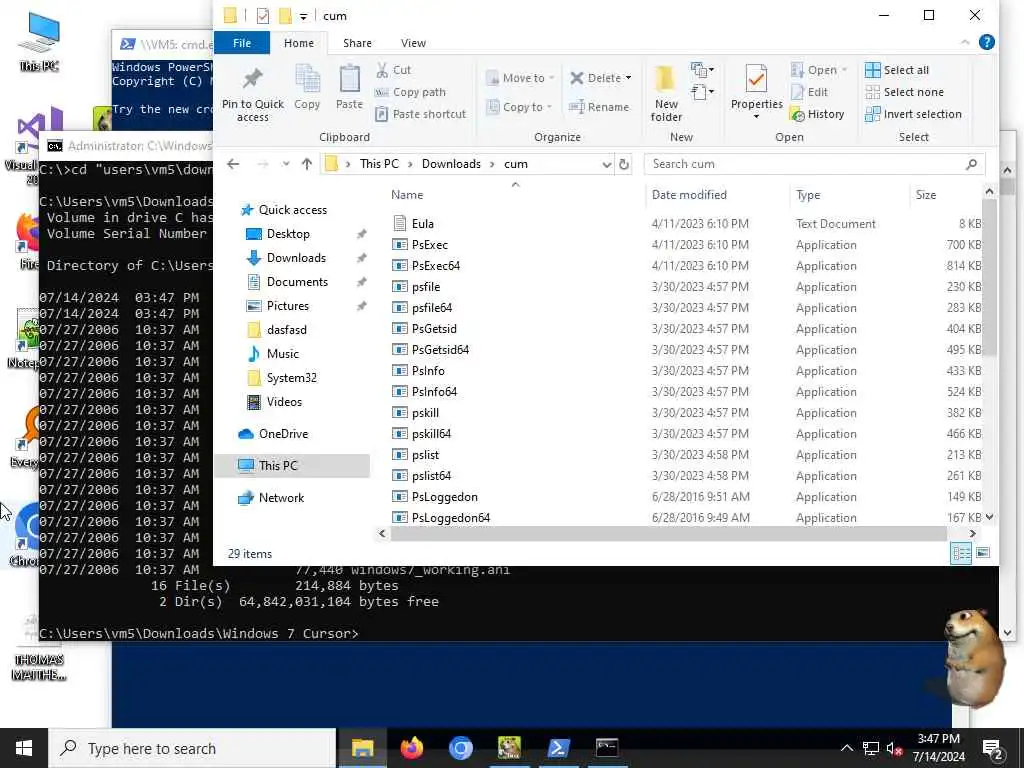This screenshot has height=768, width=1024.
Task: Open Customize Quick Access Toolbar dropdown
Action: (304, 16)
